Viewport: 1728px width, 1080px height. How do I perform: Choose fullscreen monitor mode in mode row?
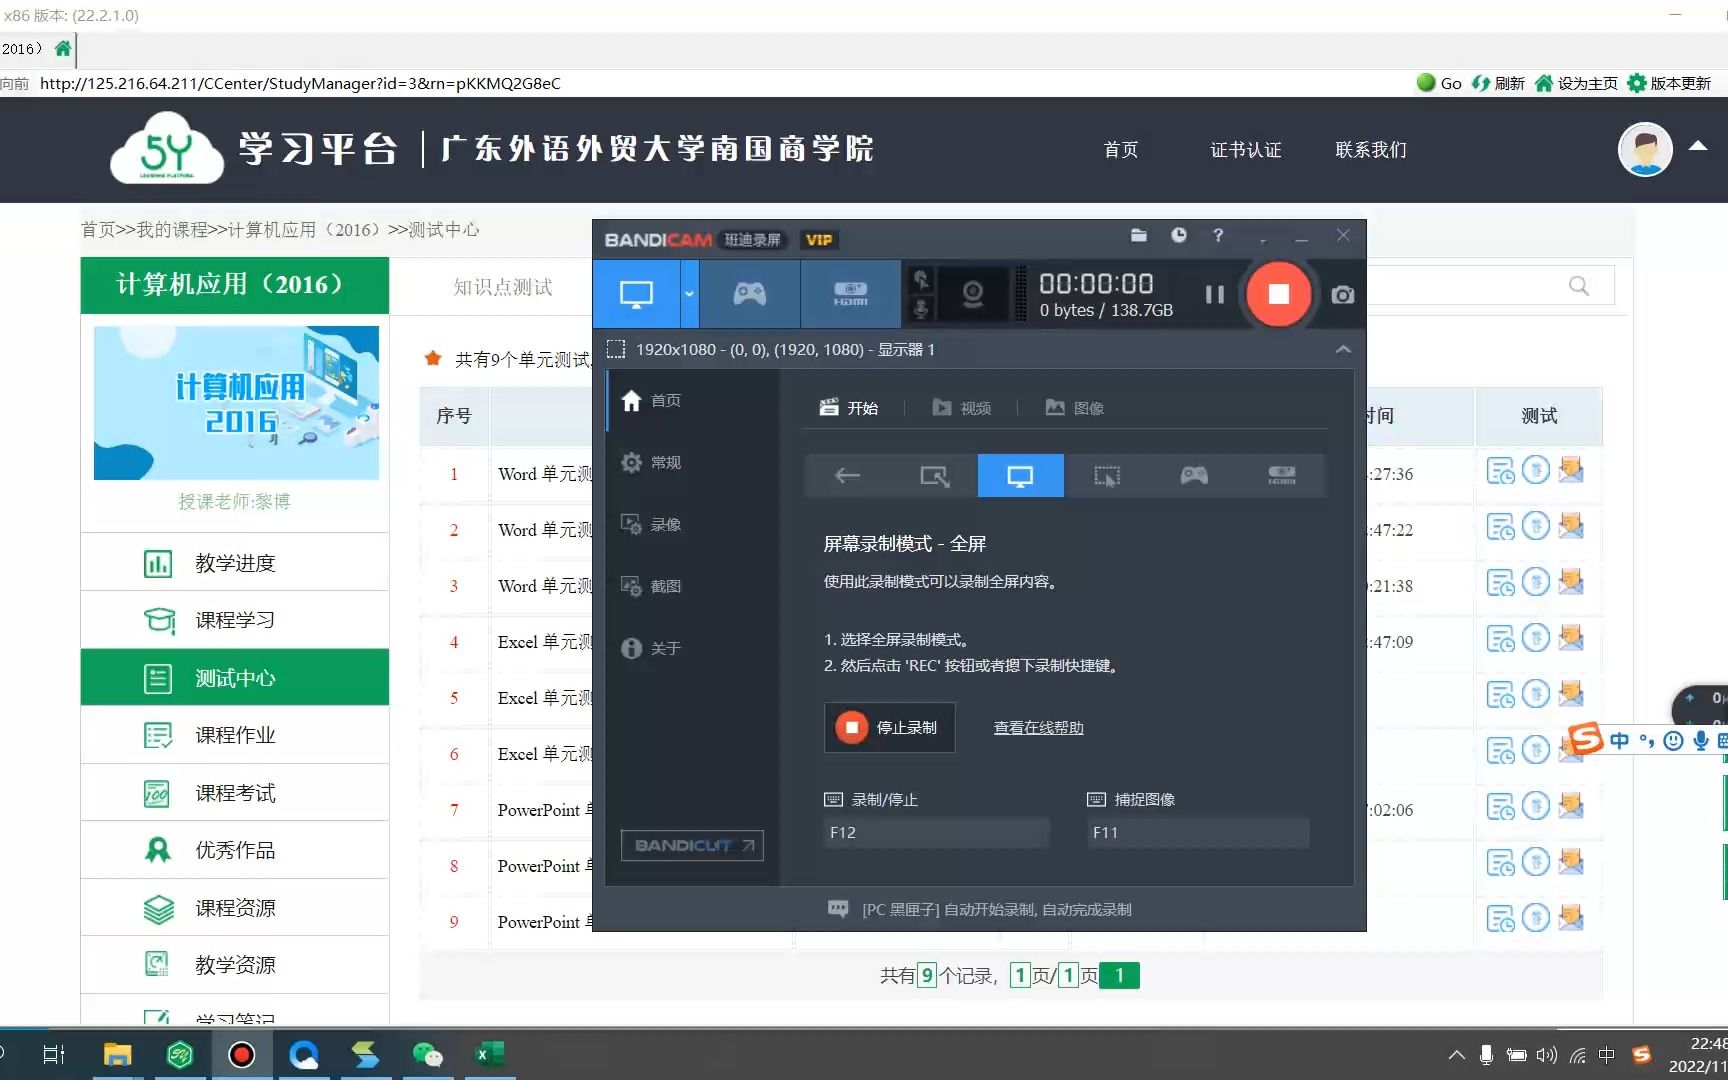(1020, 476)
